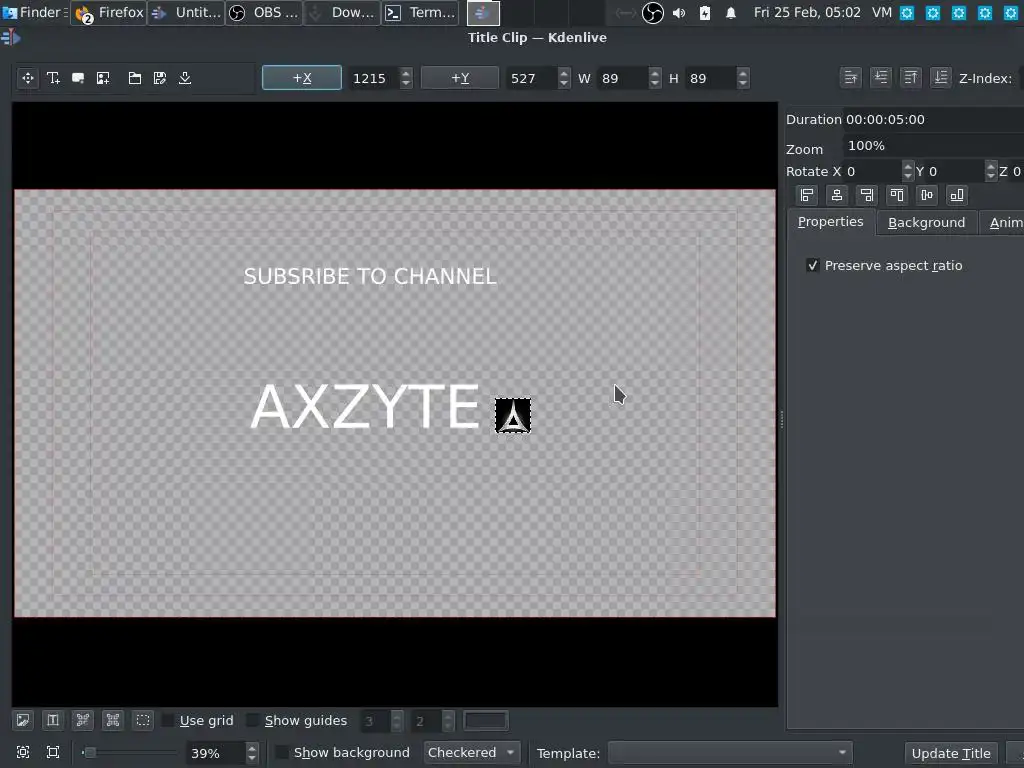This screenshot has height=768, width=1024.
Task: Click the Download new title templates icon
Action: point(185,78)
